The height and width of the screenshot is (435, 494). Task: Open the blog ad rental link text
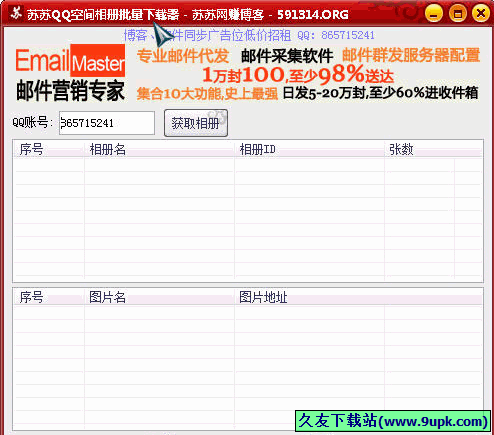[249, 35]
